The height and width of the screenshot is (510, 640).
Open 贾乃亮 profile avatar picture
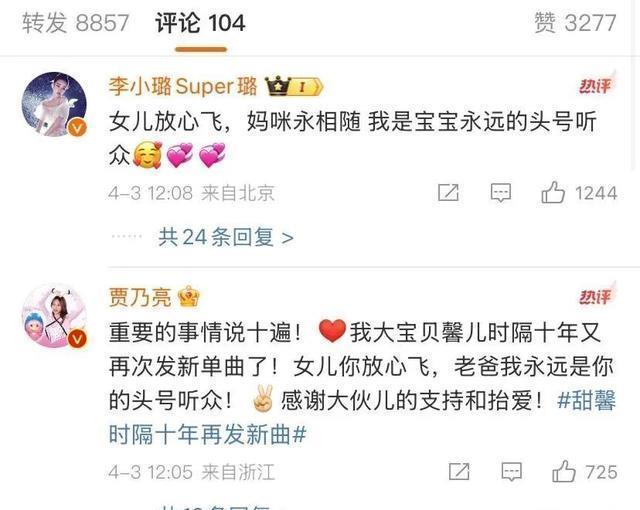click(x=54, y=317)
